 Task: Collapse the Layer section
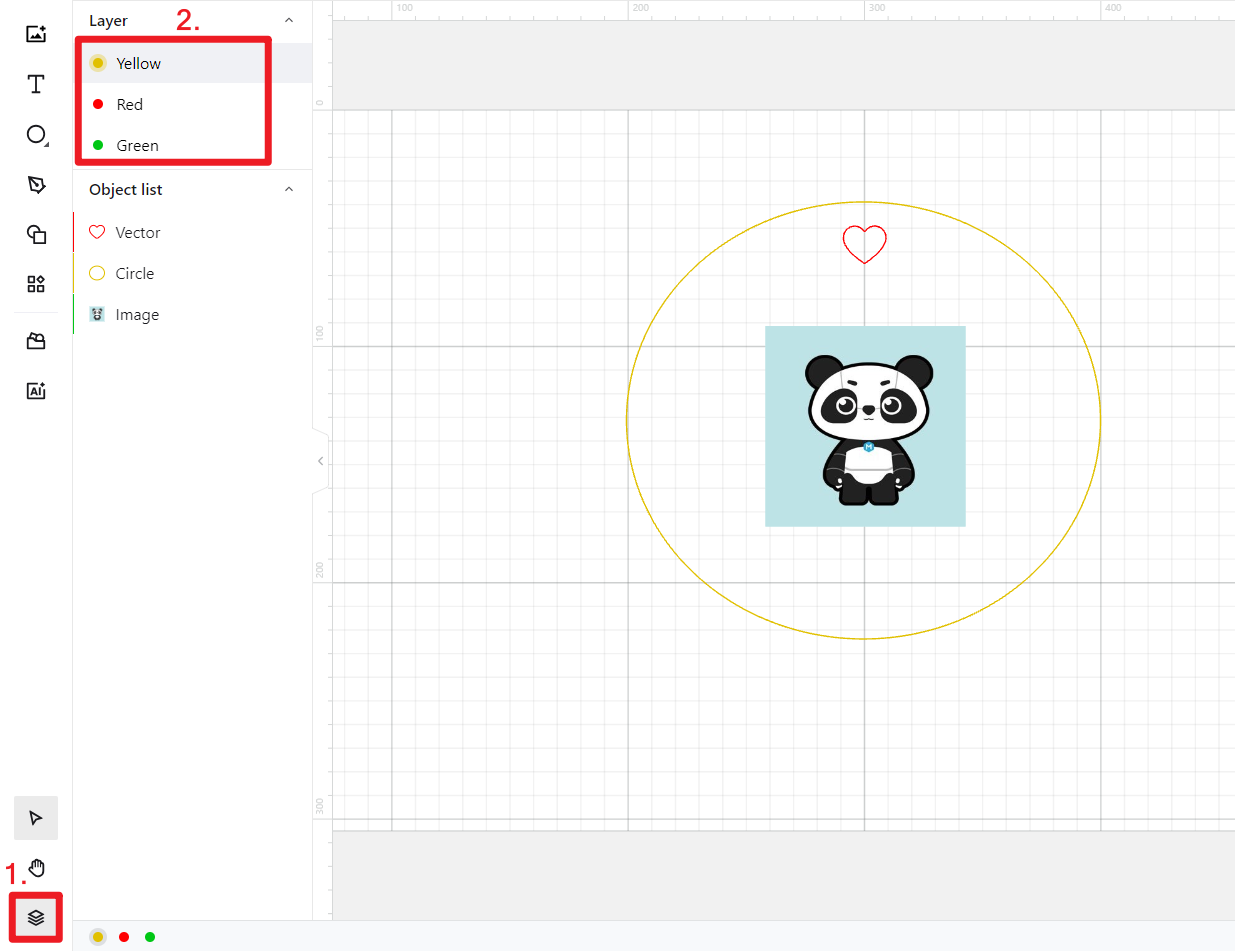click(x=289, y=20)
